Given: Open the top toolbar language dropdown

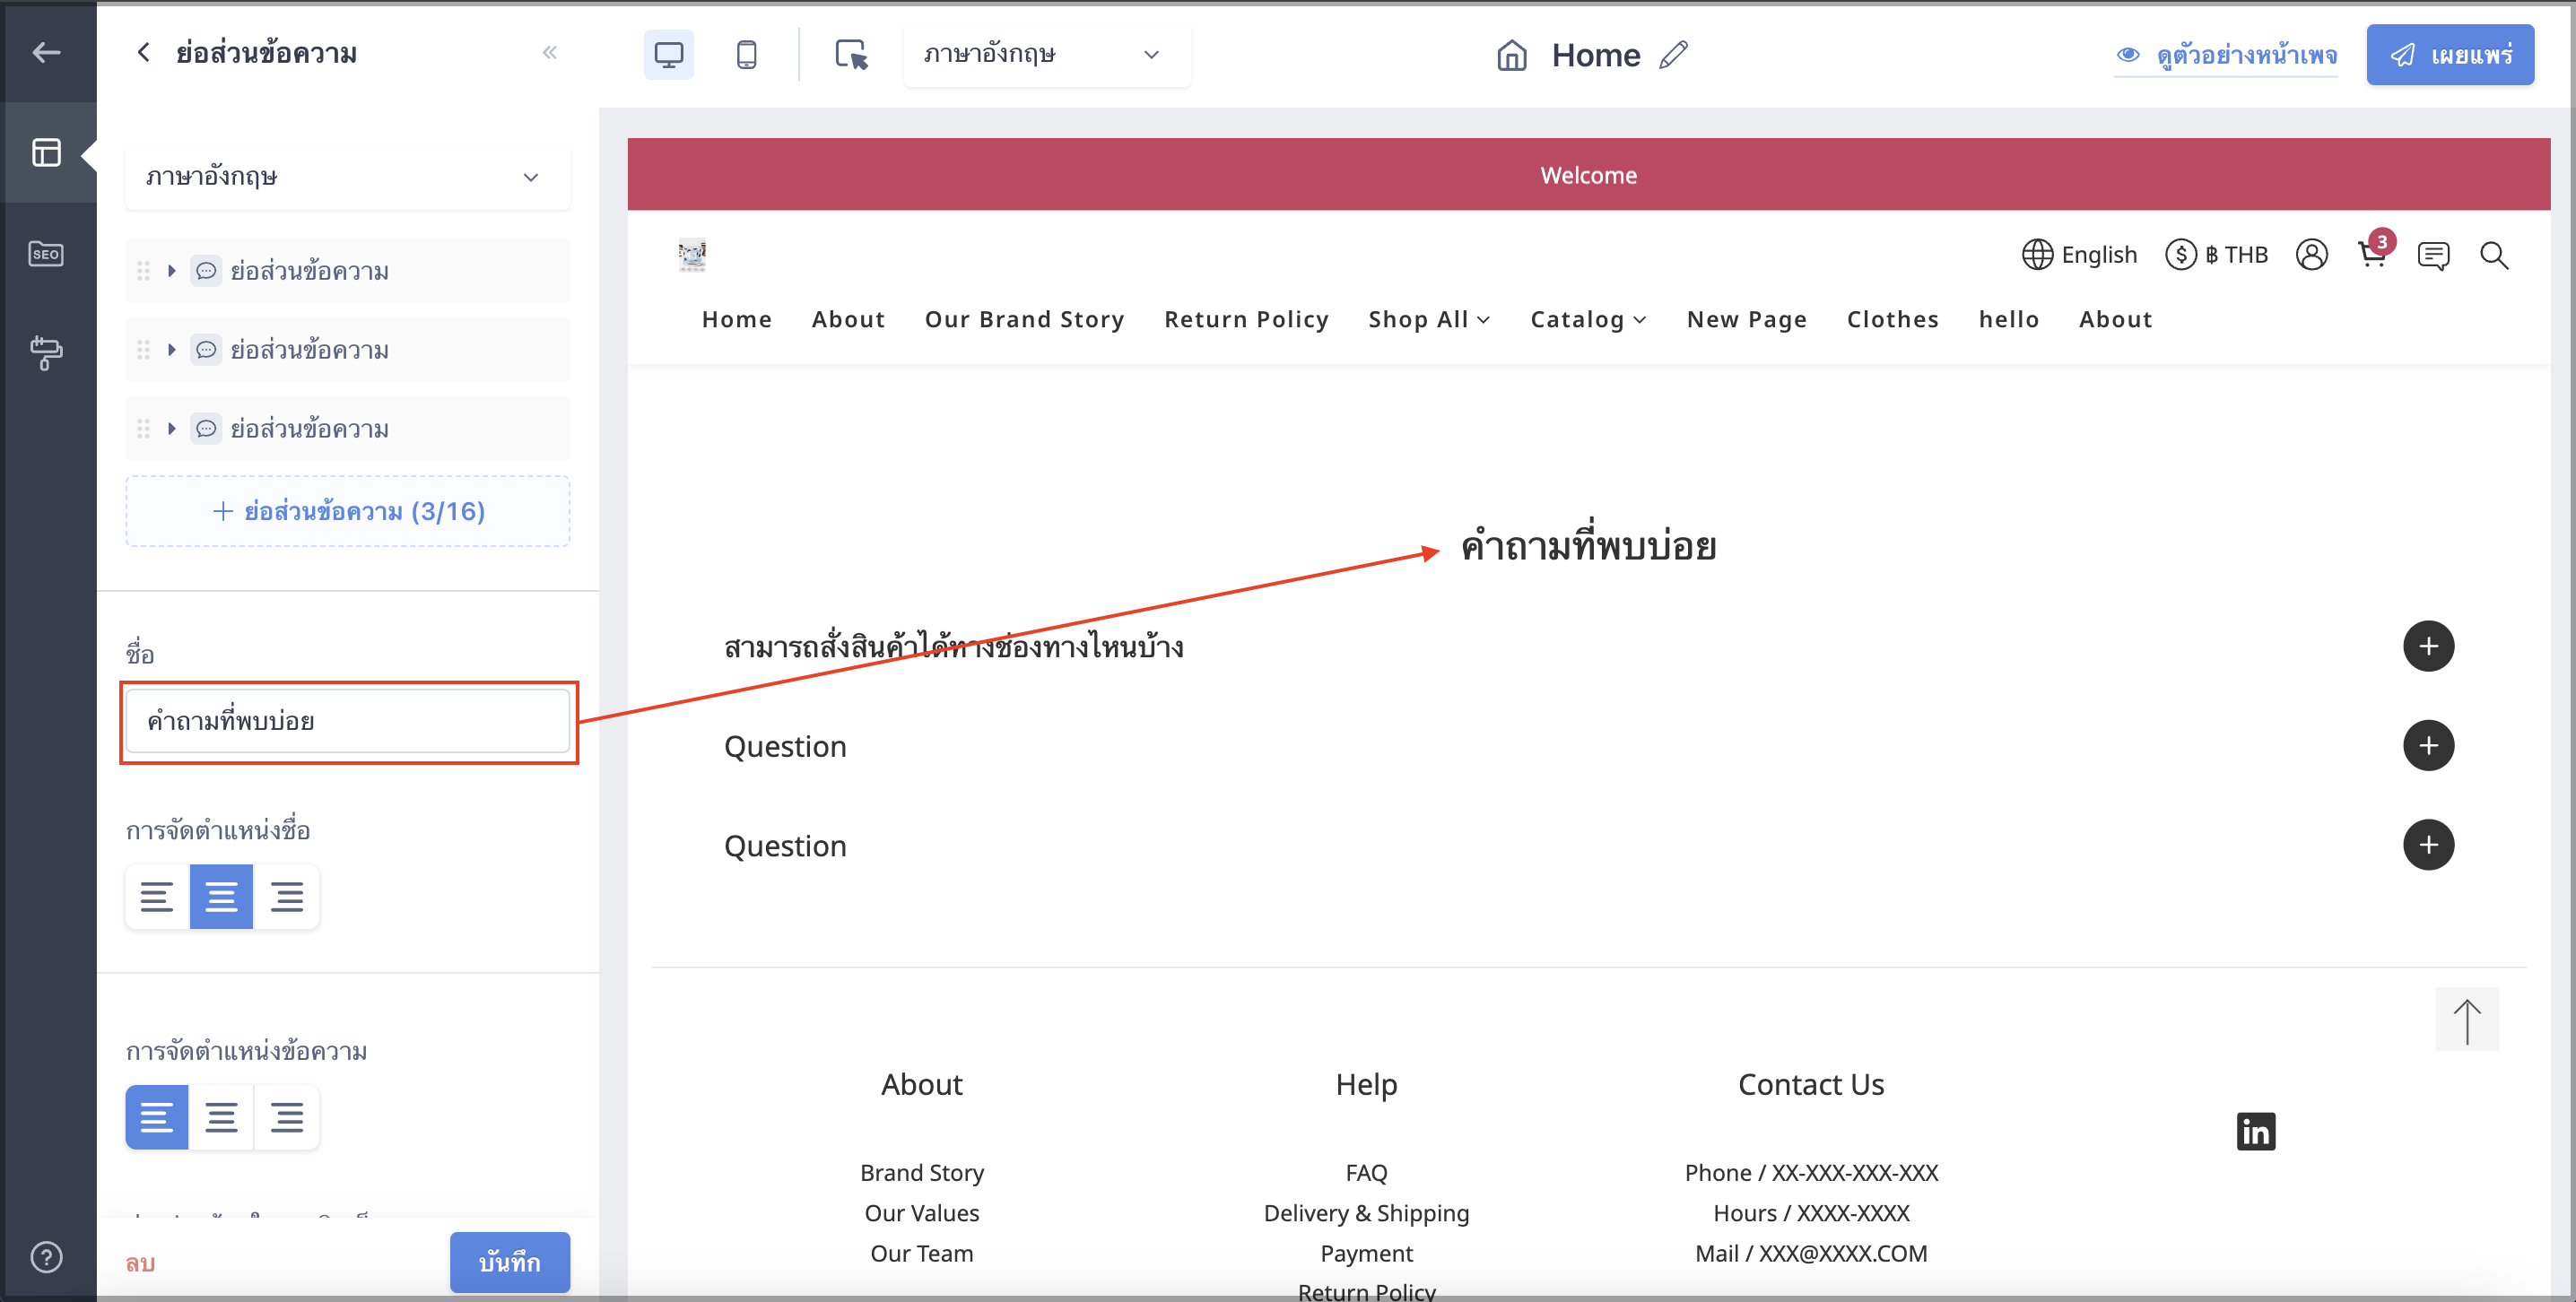Looking at the screenshot, I should tap(1046, 54).
